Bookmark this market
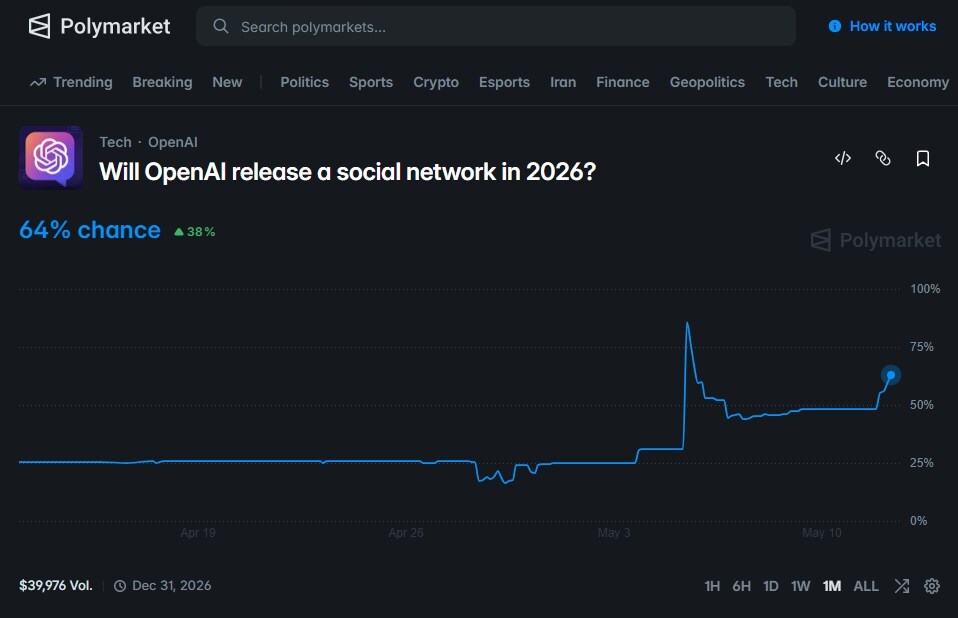Viewport: 958px width, 618px height. 923,158
